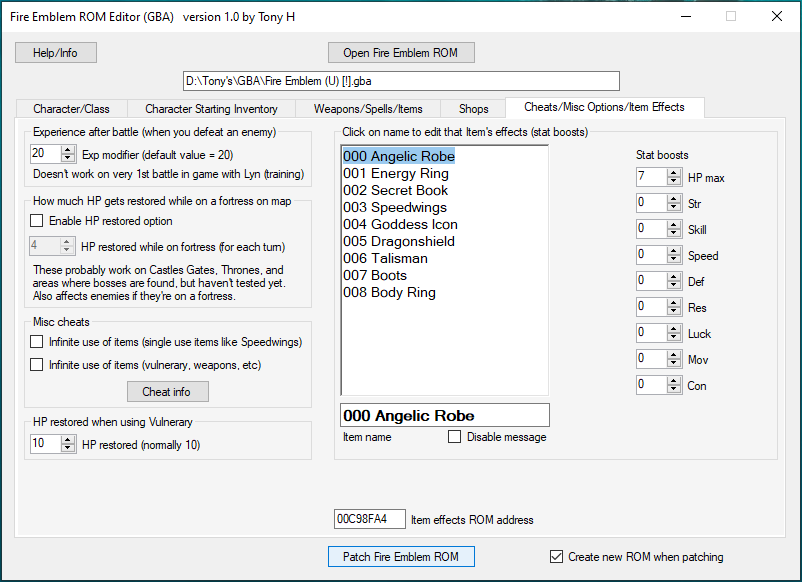
Task: Go to the Shops tab
Action: click(x=473, y=108)
